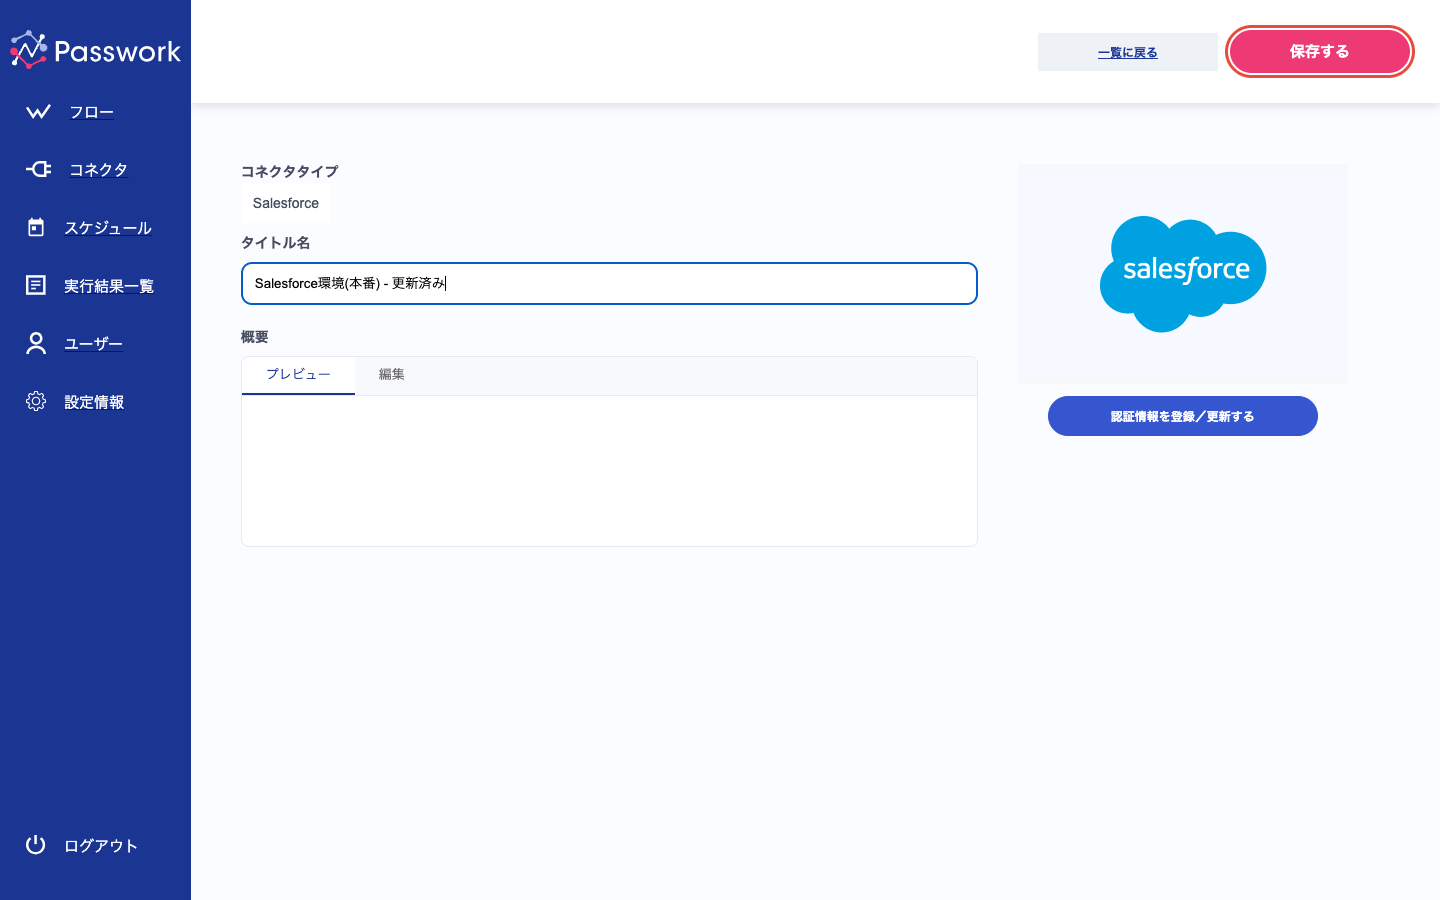Click the Passwork logo icon
The width and height of the screenshot is (1440, 900).
coord(29,50)
